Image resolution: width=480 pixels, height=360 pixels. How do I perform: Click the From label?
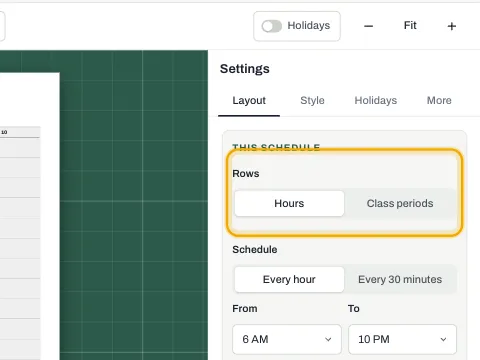[x=245, y=309]
